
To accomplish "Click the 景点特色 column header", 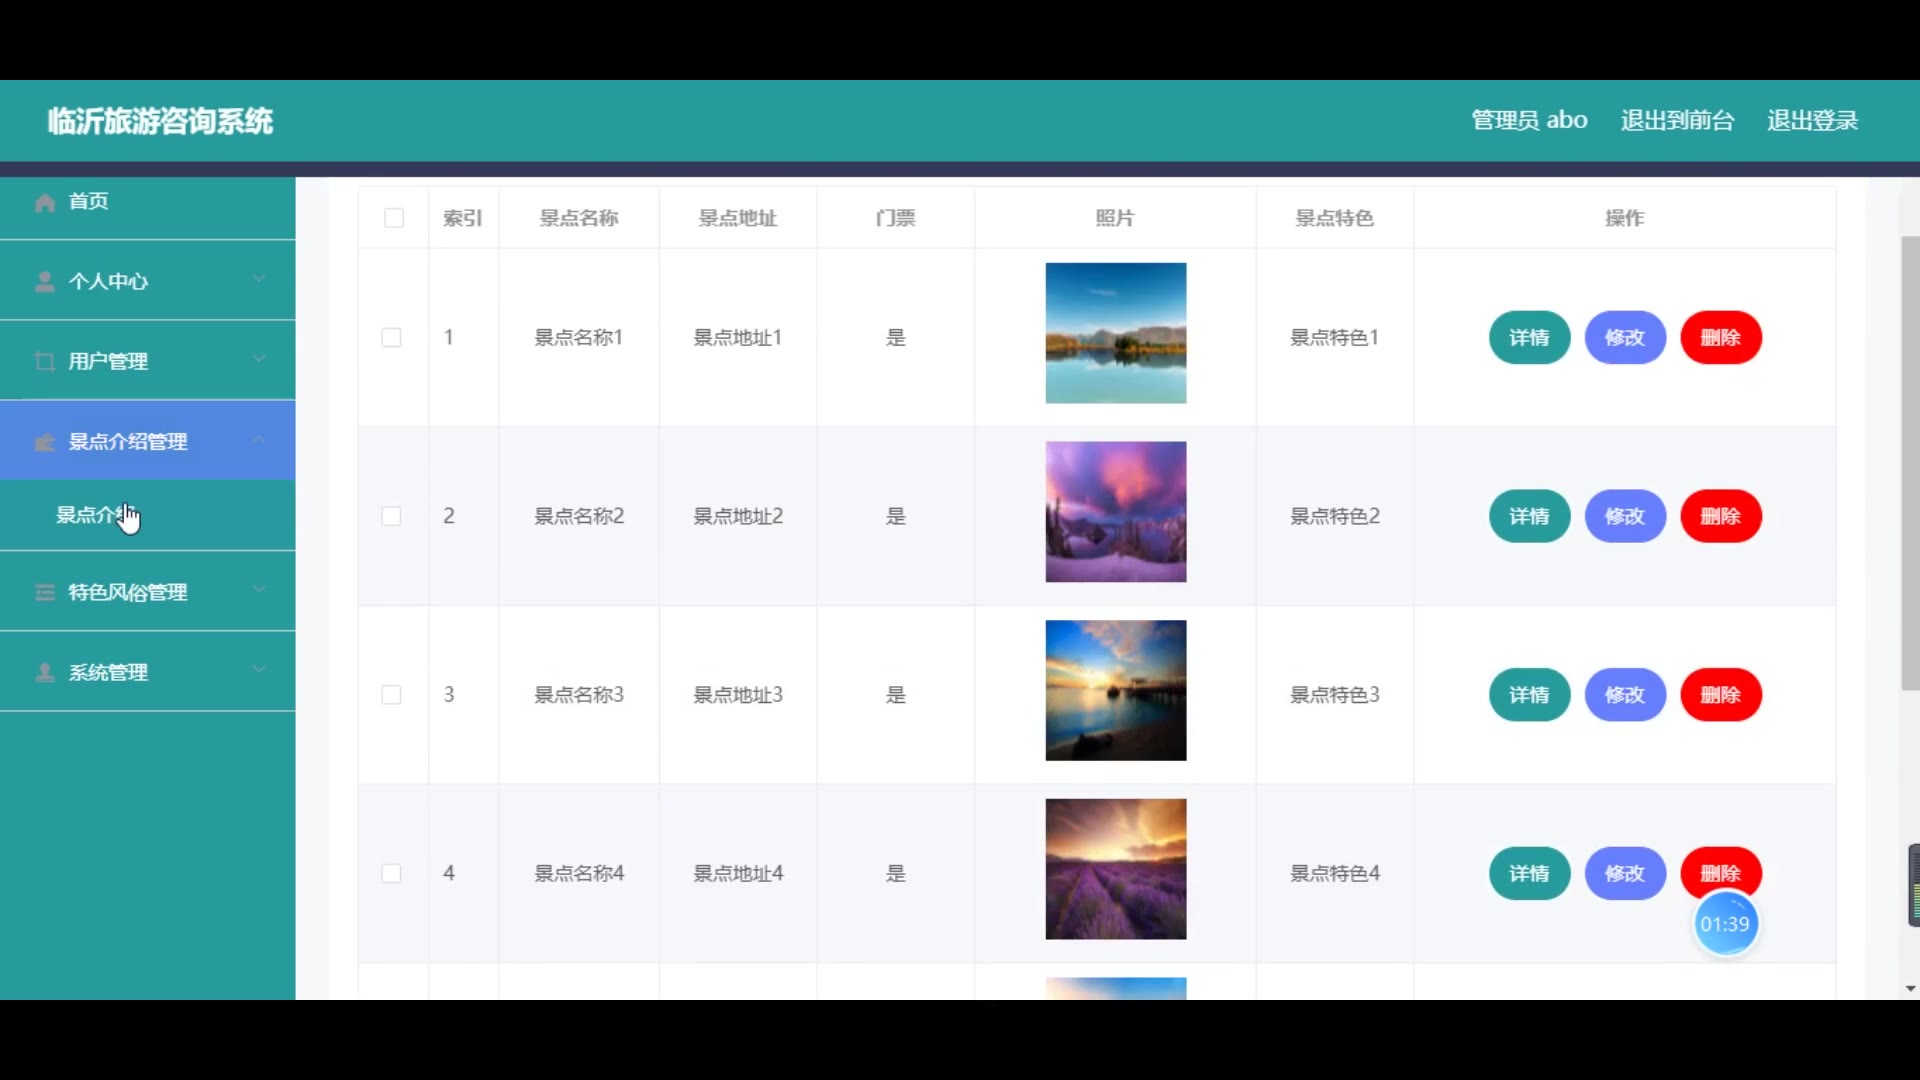I will [1335, 218].
